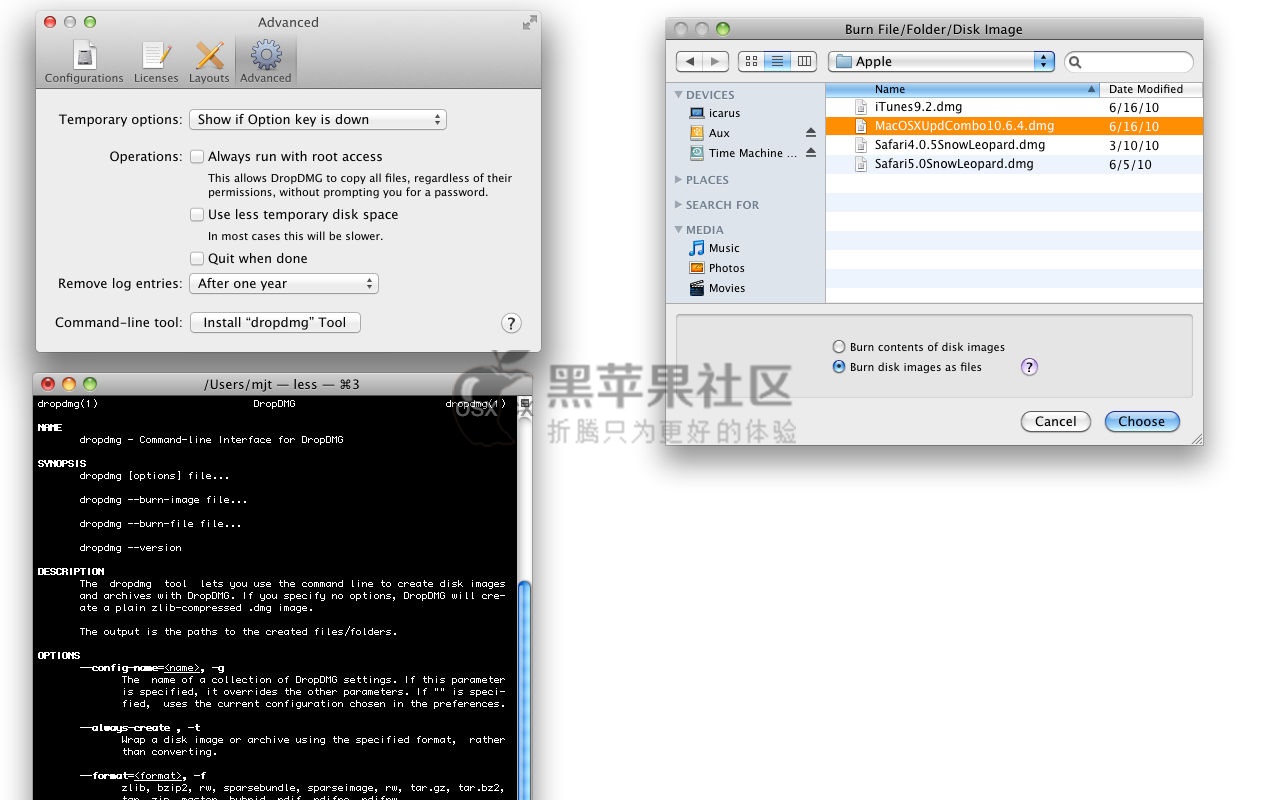
Task: Open Photos in the Media sidebar
Action: point(717,268)
